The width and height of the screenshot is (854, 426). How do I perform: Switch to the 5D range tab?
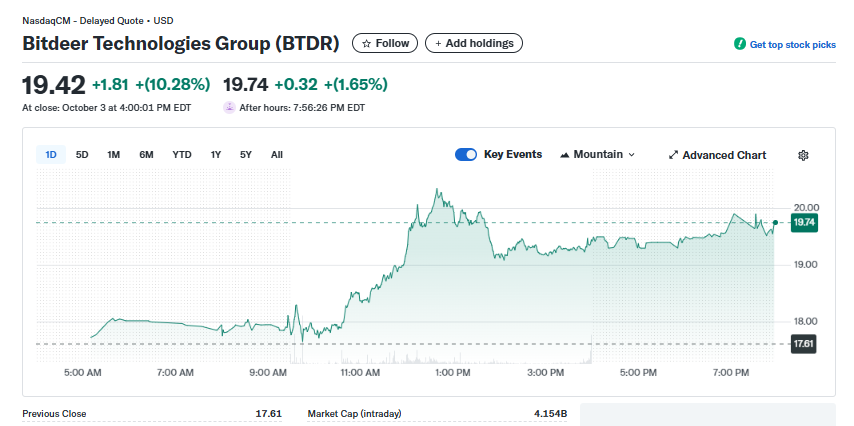[x=82, y=155]
